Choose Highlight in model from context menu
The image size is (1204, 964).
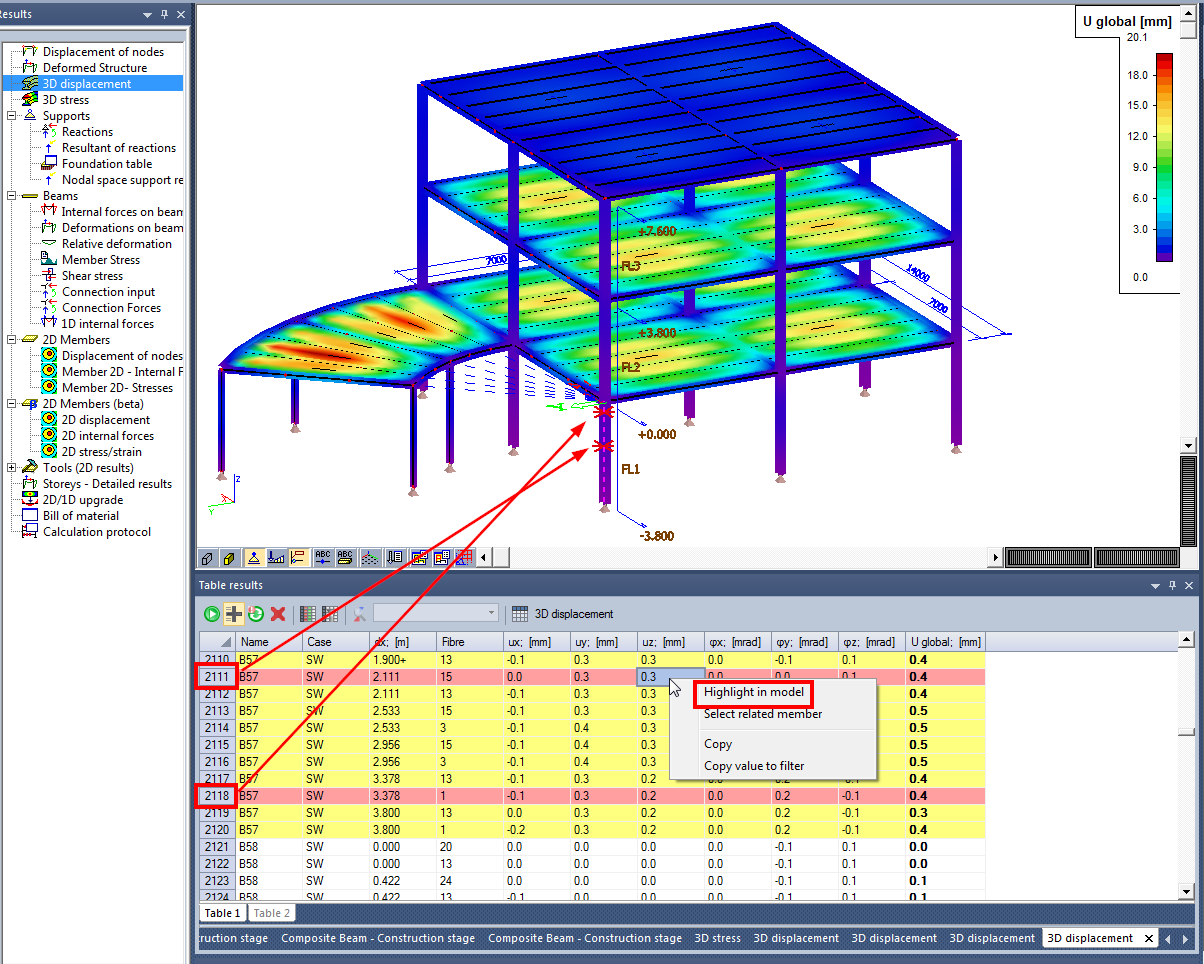click(x=753, y=692)
